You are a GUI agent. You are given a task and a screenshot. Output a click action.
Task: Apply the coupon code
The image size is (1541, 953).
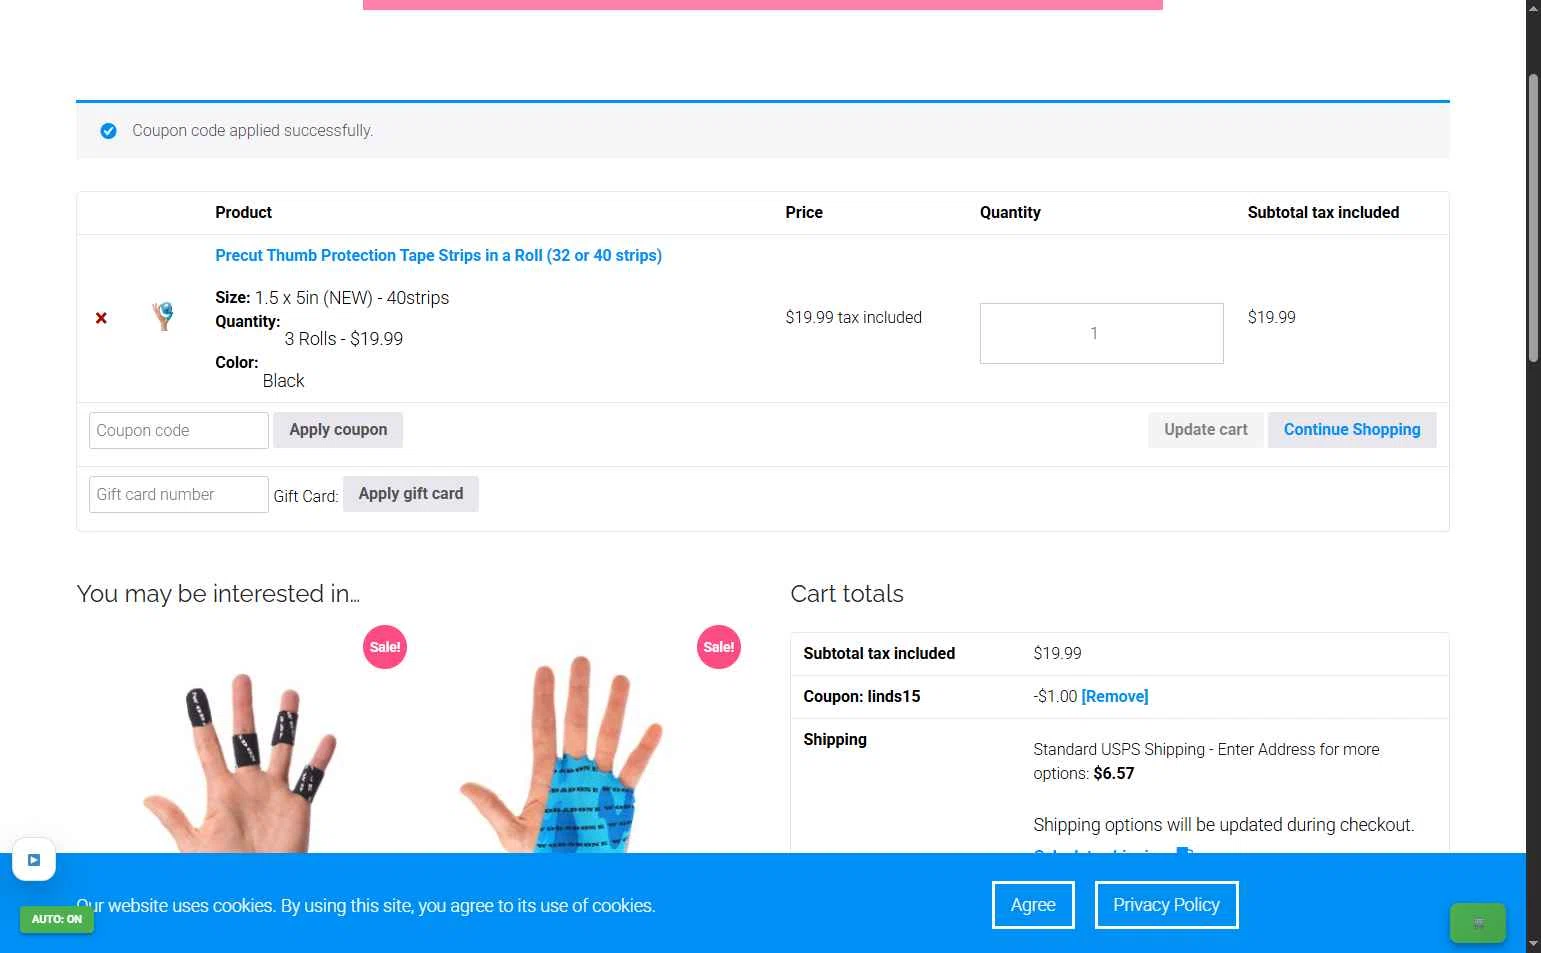338,430
